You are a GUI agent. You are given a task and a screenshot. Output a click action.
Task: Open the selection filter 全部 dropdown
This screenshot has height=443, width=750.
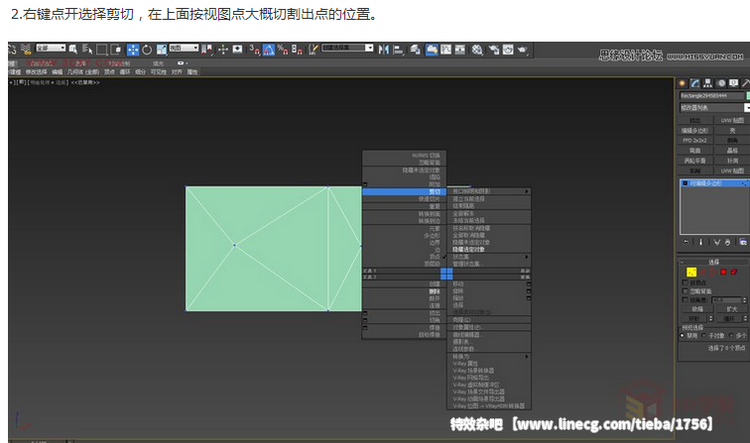coord(51,48)
